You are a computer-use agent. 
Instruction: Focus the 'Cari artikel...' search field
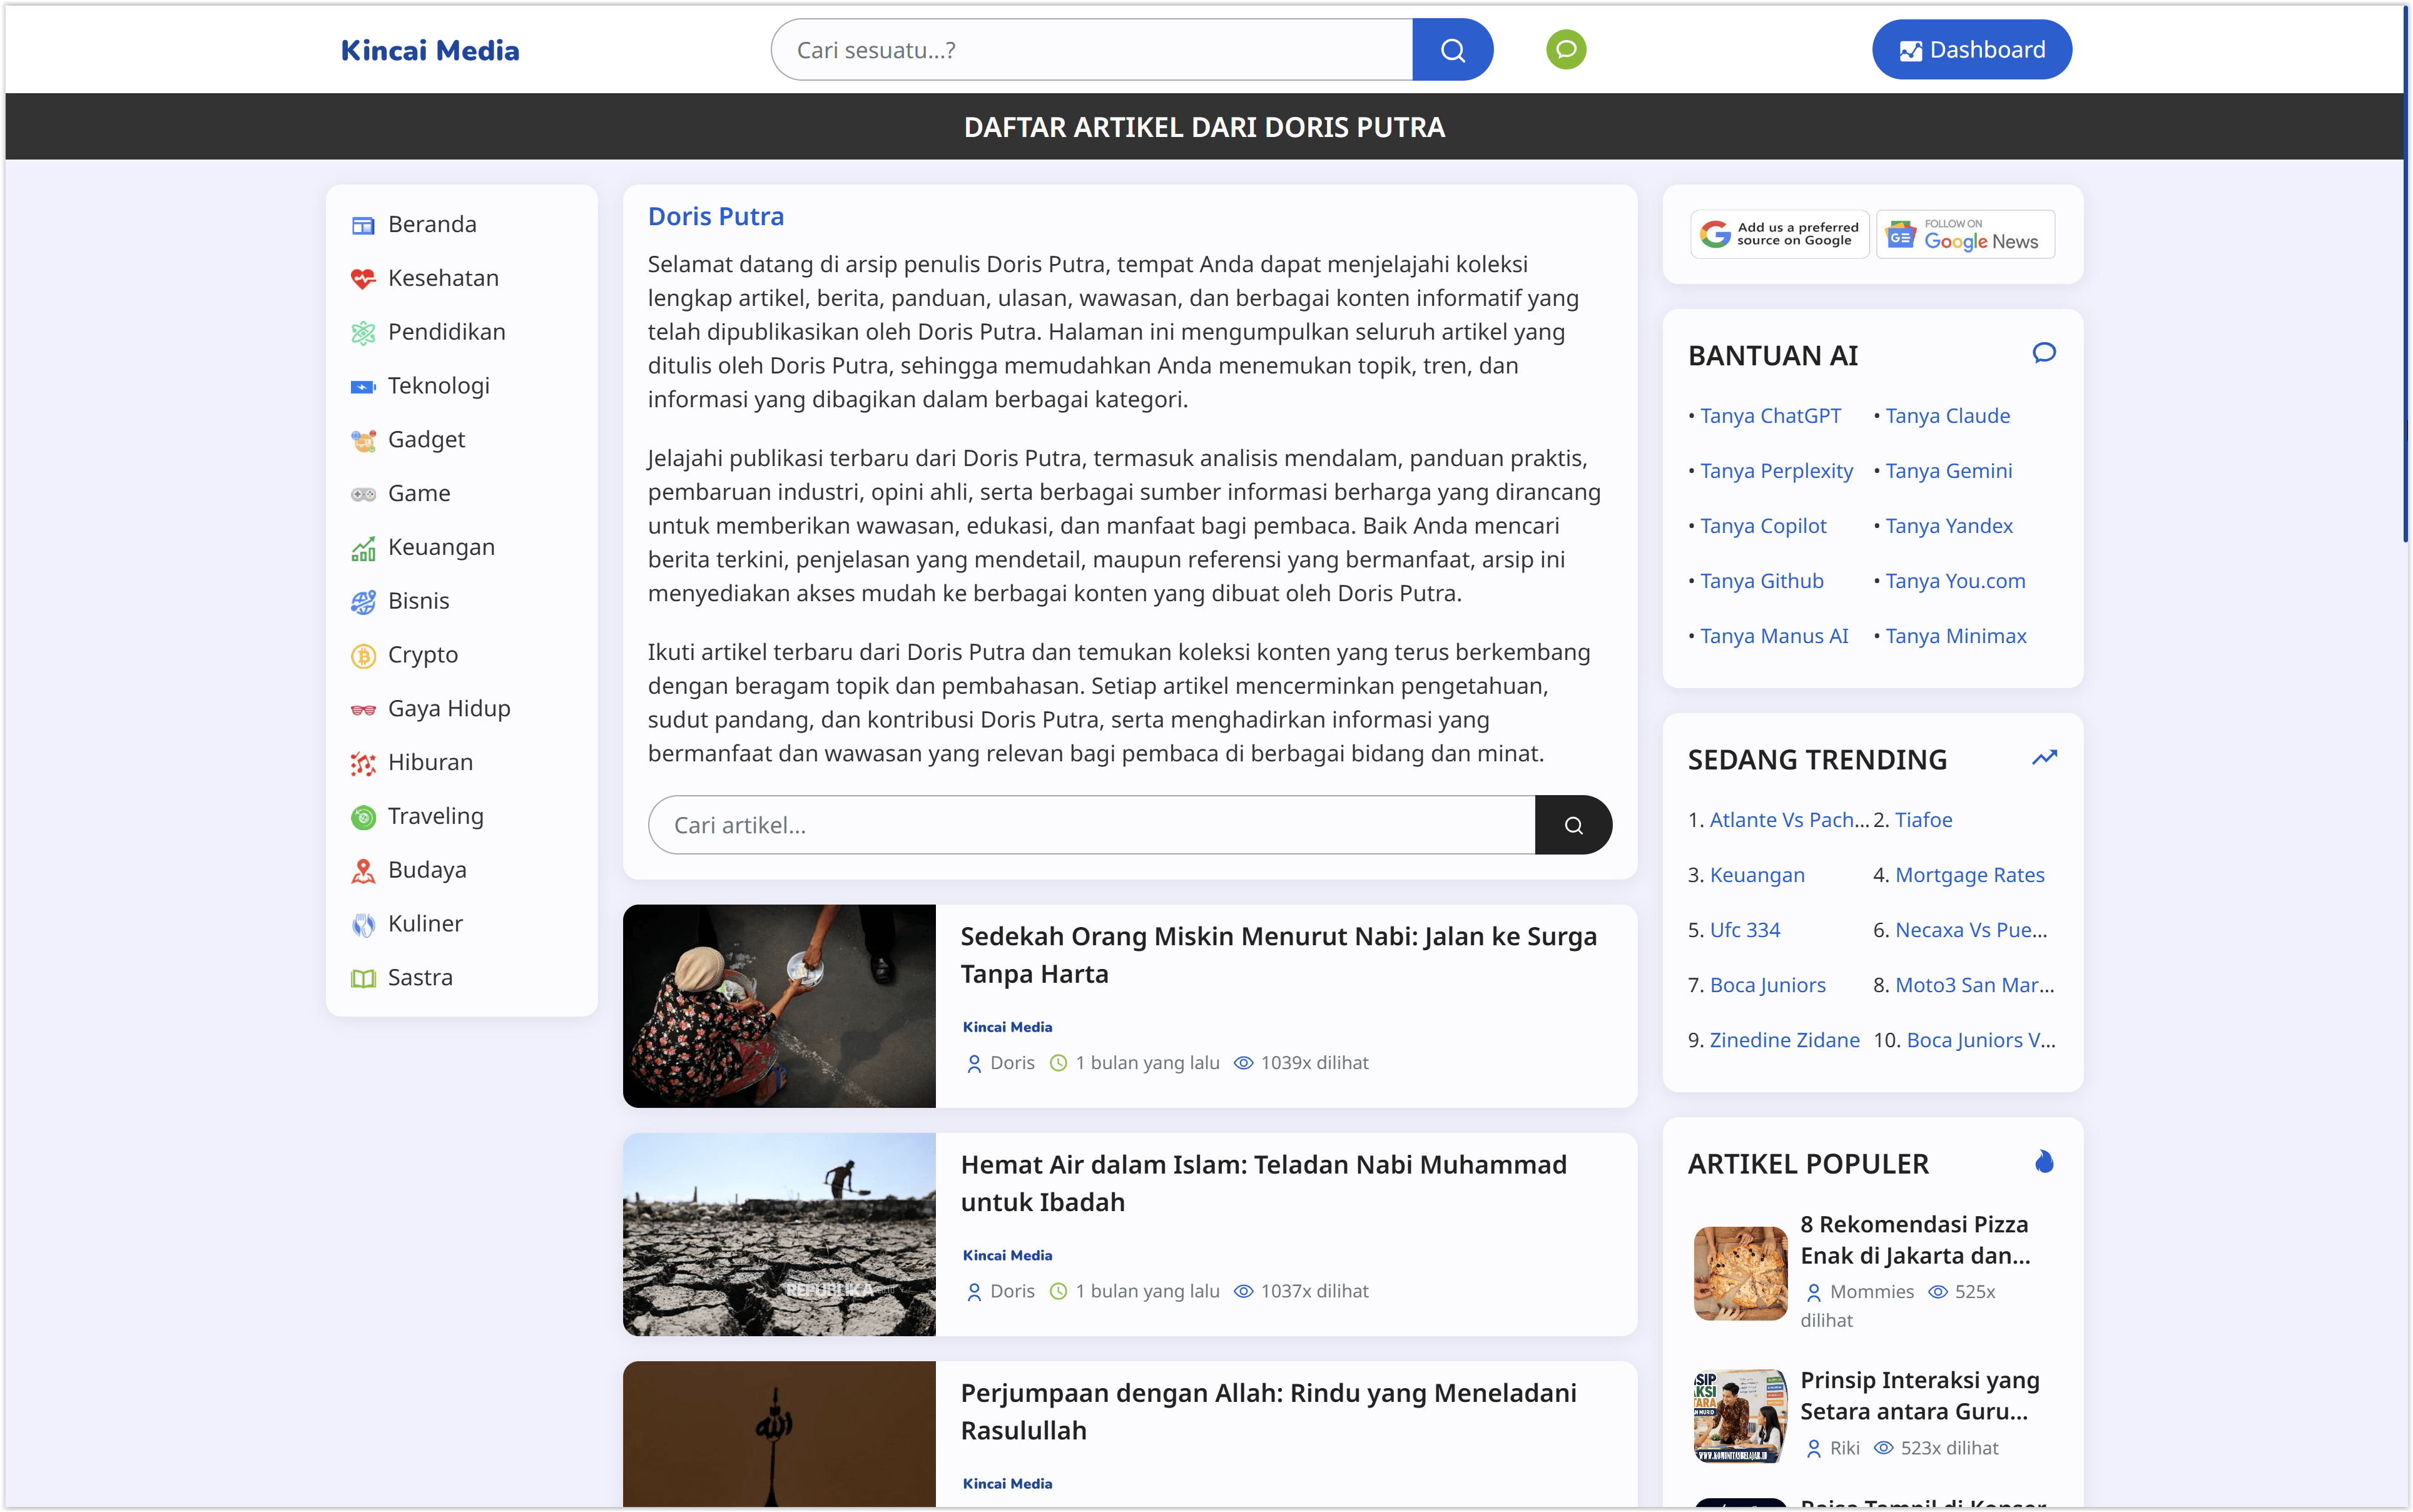1092,825
